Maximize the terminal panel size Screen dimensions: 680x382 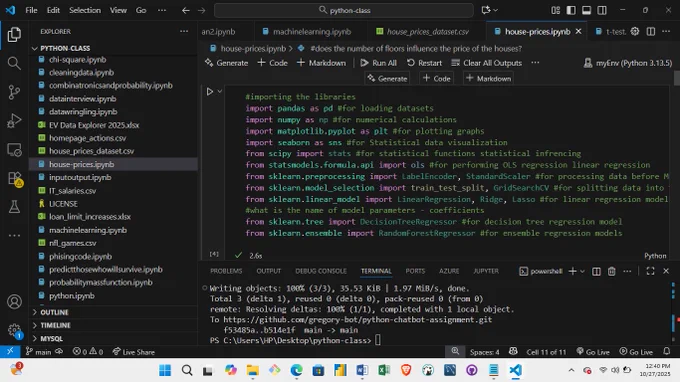(650, 271)
